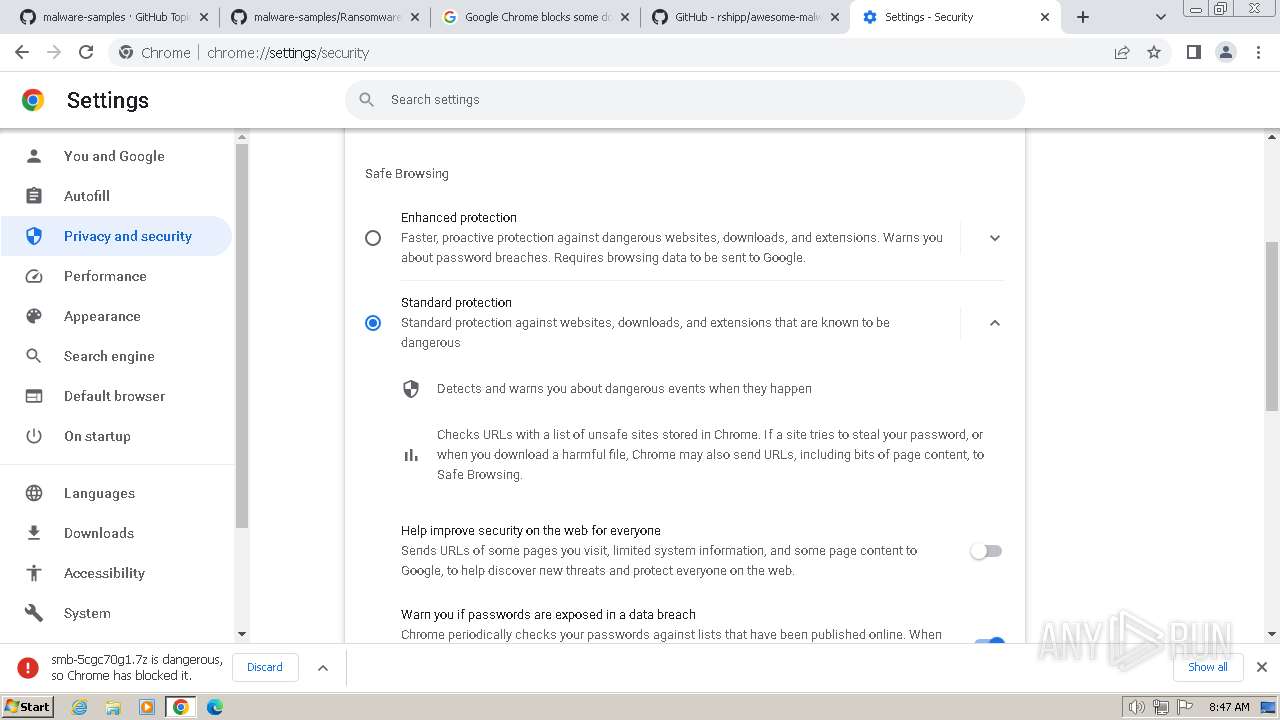This screenshot has width=1280, height=720.
Task: Open File Explorer from the taskbar
Action: point(113,707)
